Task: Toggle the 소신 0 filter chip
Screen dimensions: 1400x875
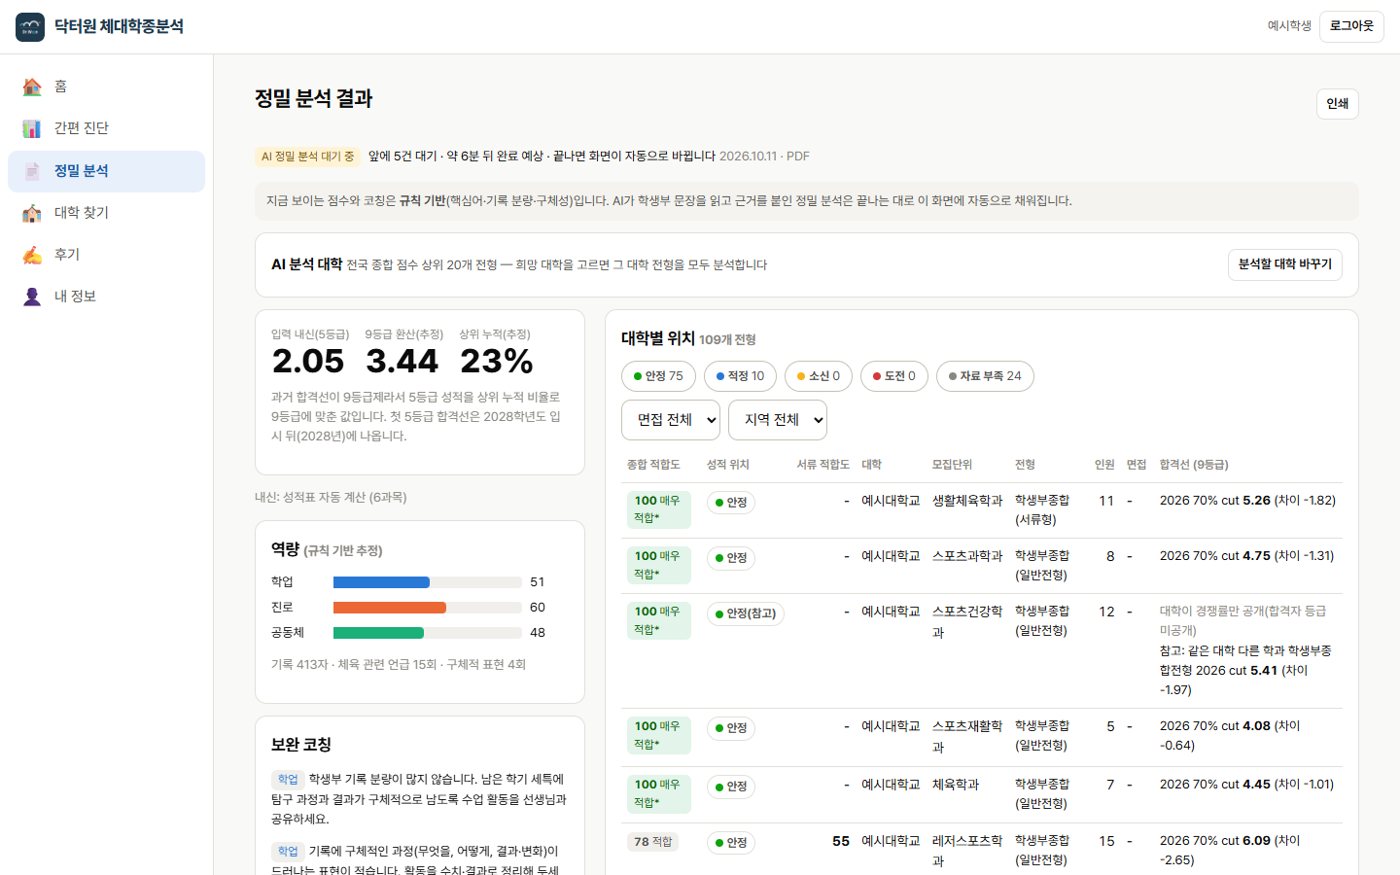Action: (819, 376)
